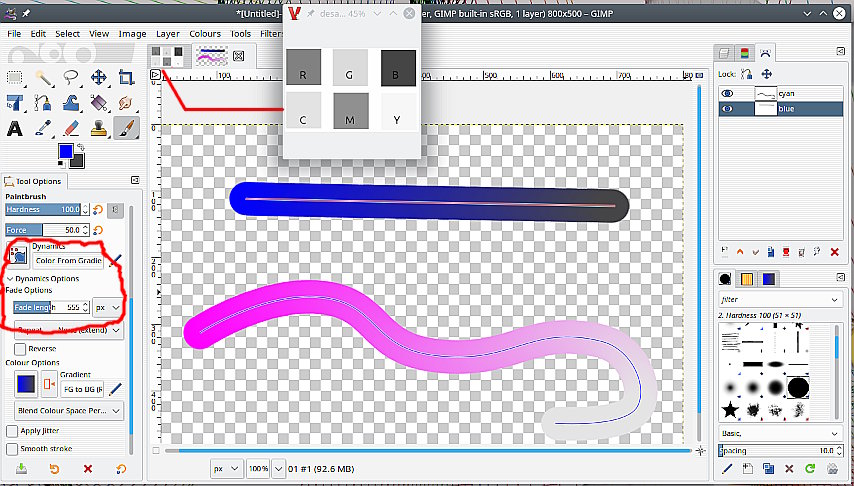This screenshot has height=486, width=854.
Task: Select the Clone stamp tool
Action: pos(99,129)
